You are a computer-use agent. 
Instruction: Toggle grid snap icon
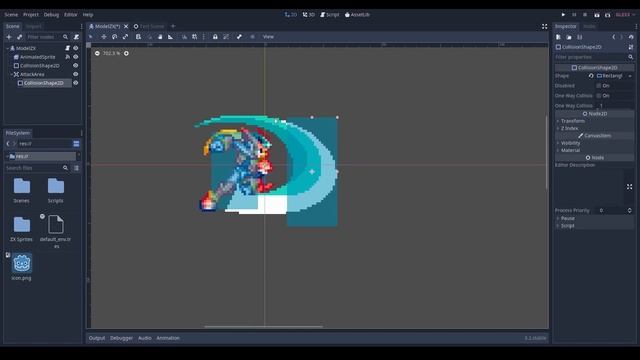(195, 37)
